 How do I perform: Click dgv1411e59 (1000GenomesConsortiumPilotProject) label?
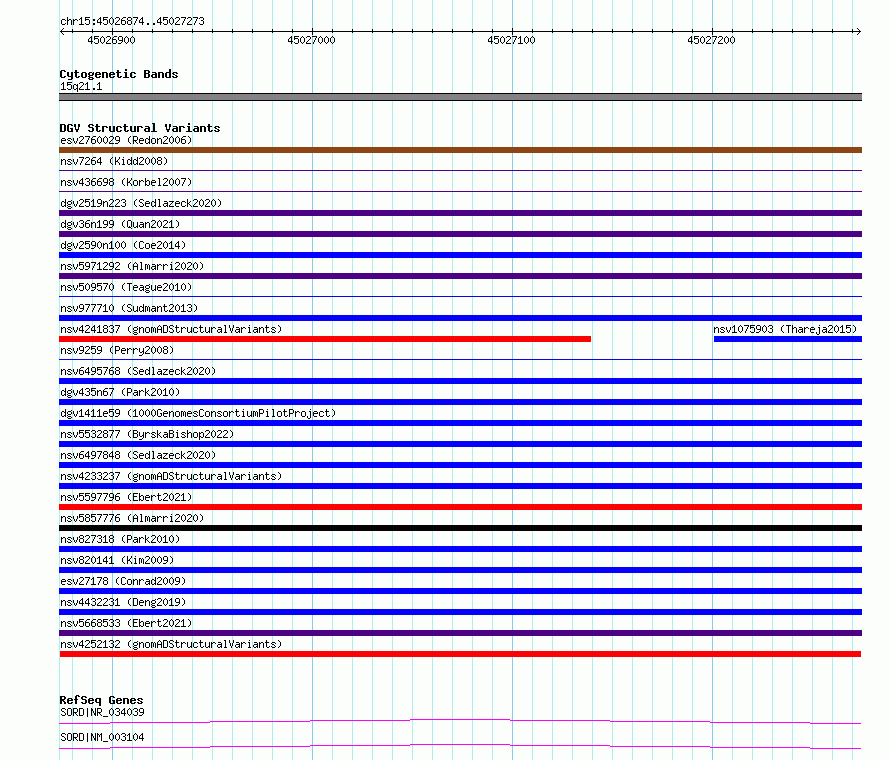[x=198, y=413]
